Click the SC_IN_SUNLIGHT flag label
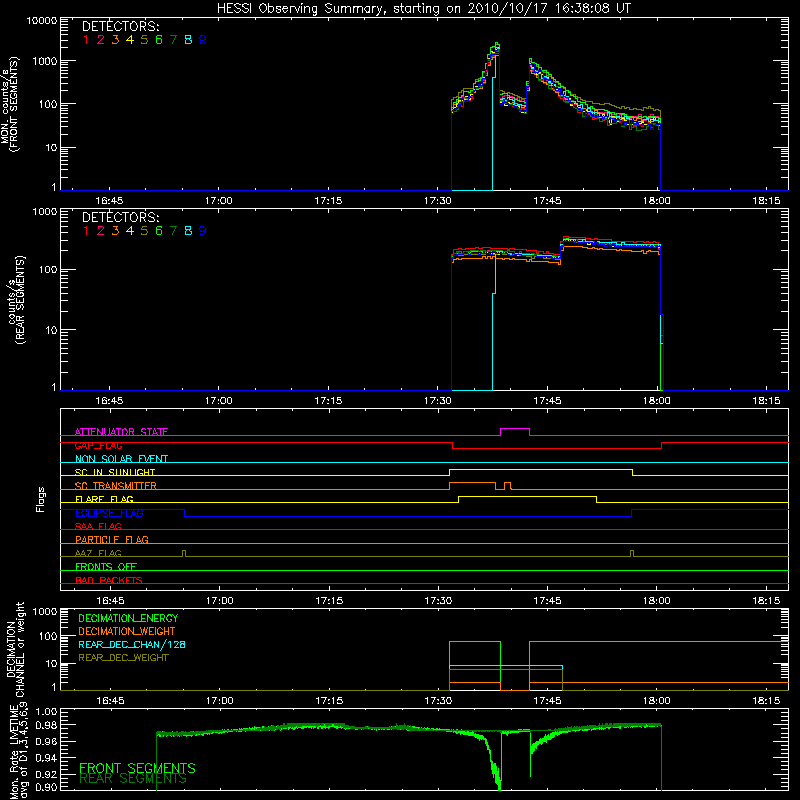 point(115,472)
